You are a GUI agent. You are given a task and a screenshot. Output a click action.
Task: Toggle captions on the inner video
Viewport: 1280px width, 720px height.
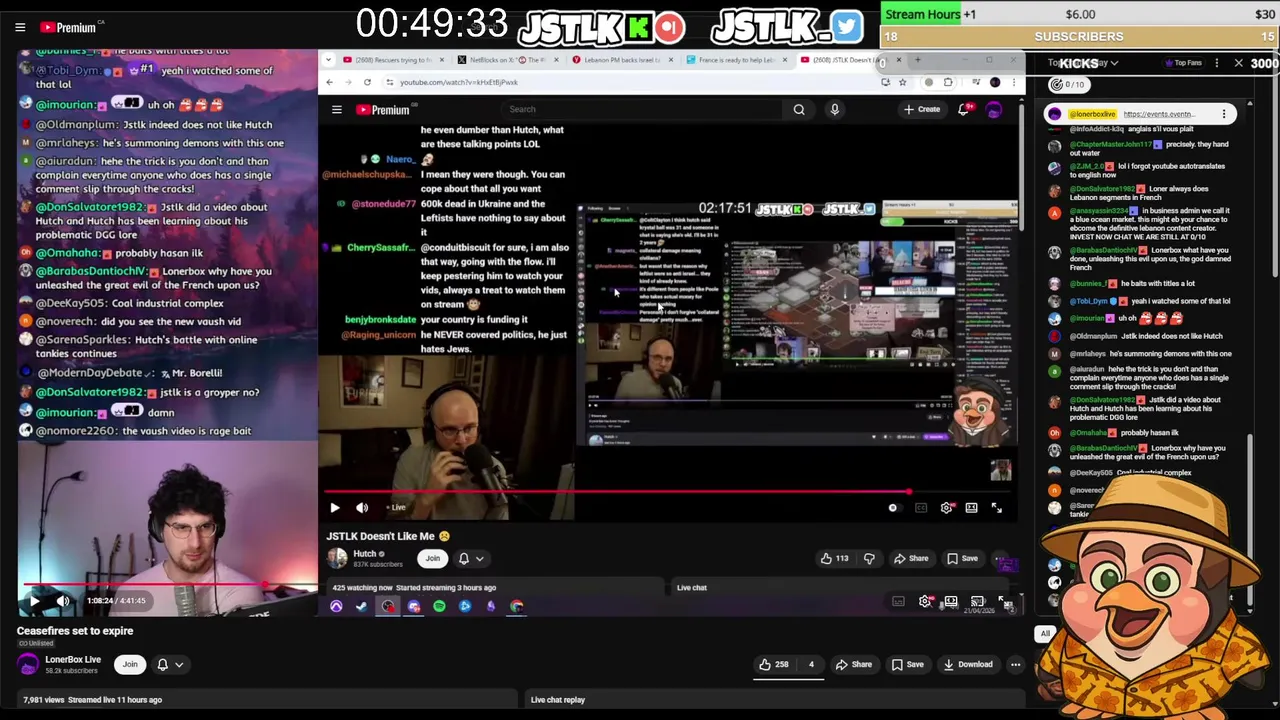[x=921, y=508]
